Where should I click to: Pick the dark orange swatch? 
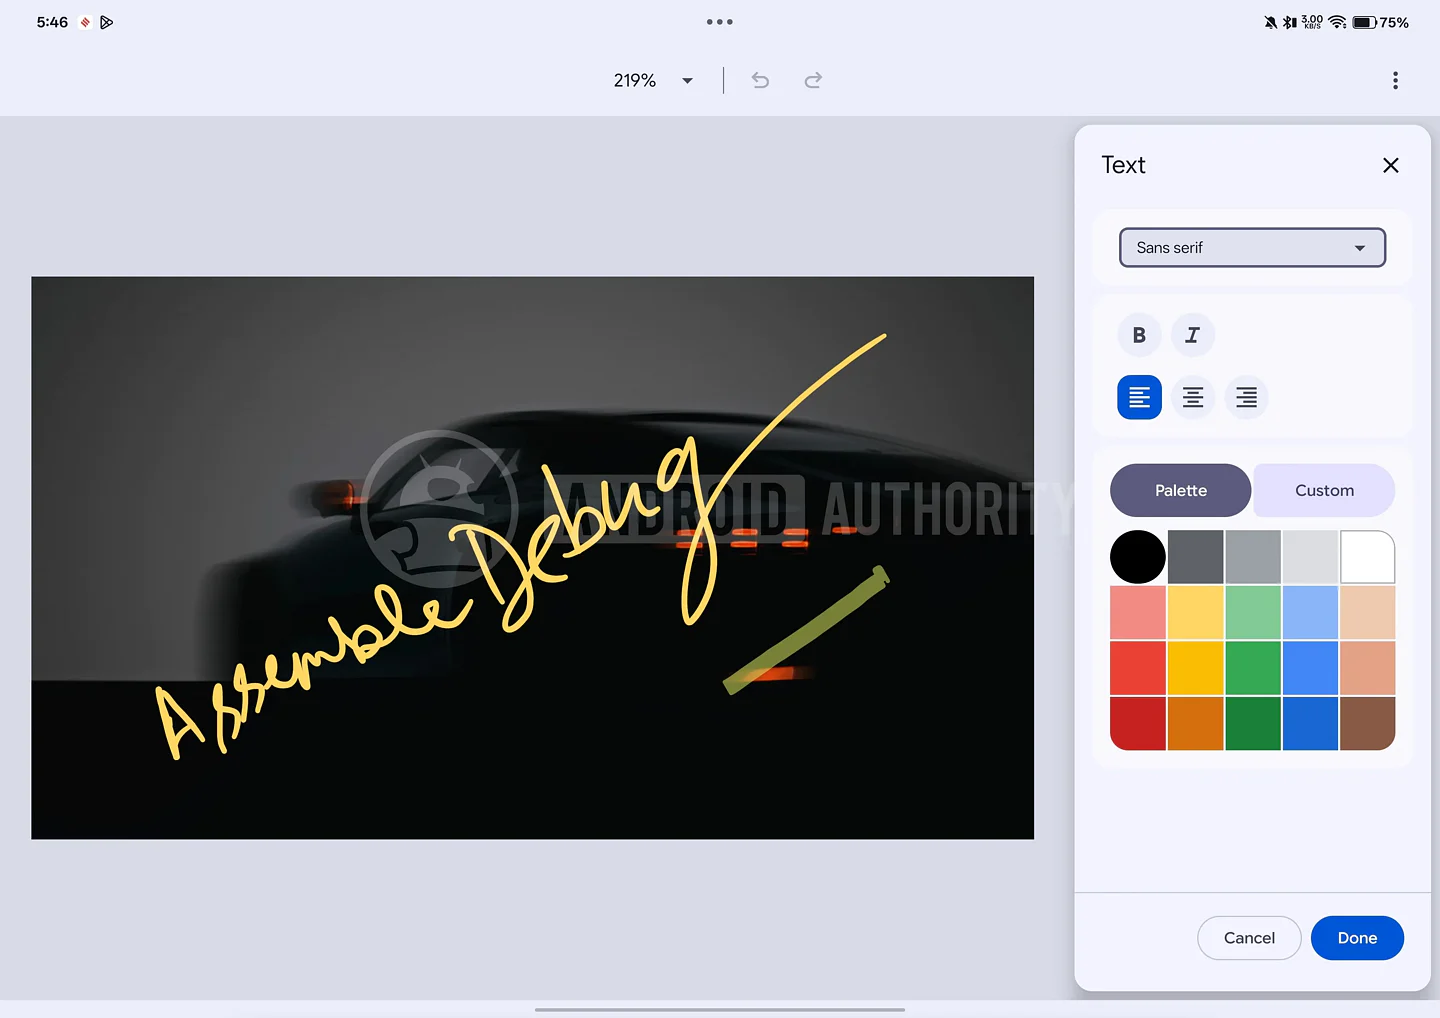1195,723
